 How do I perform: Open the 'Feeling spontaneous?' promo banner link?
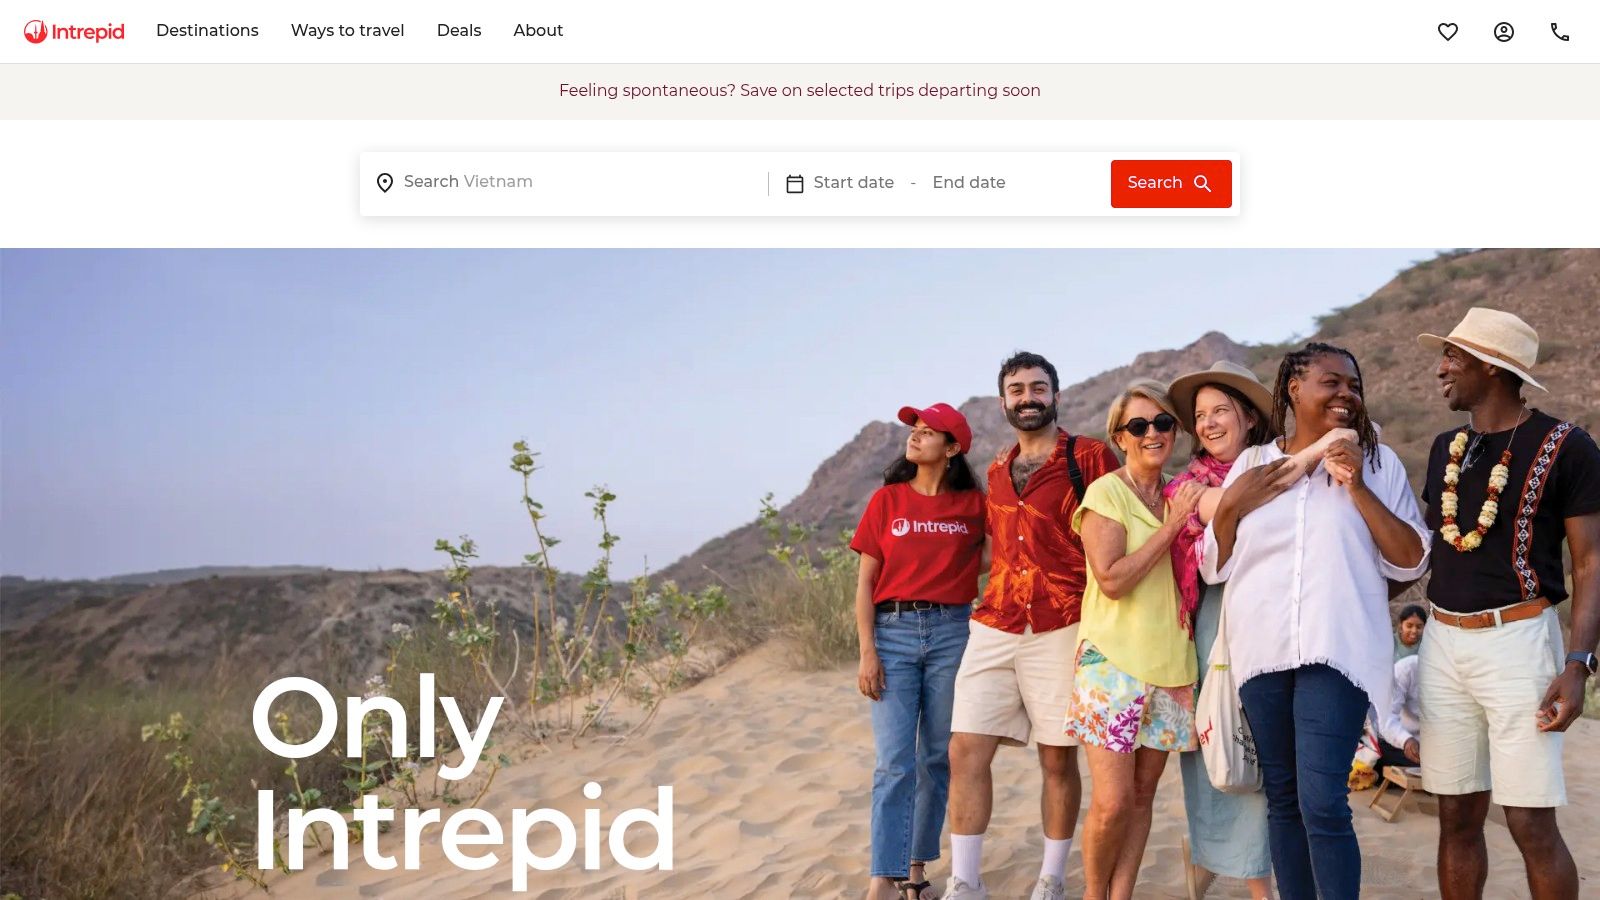coord(800,91)
